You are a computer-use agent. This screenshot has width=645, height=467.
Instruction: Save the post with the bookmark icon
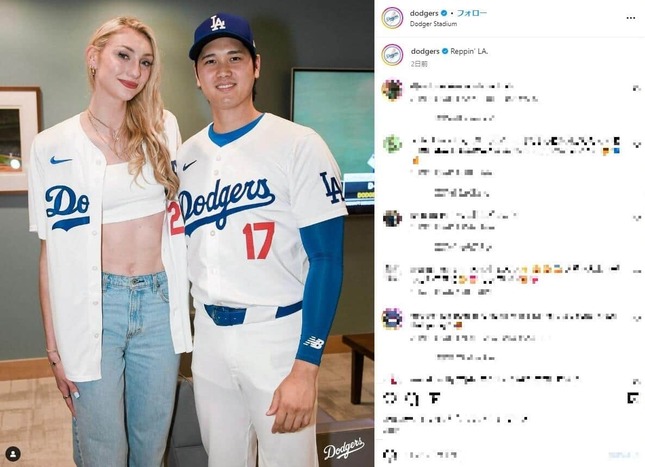(633, 398)
